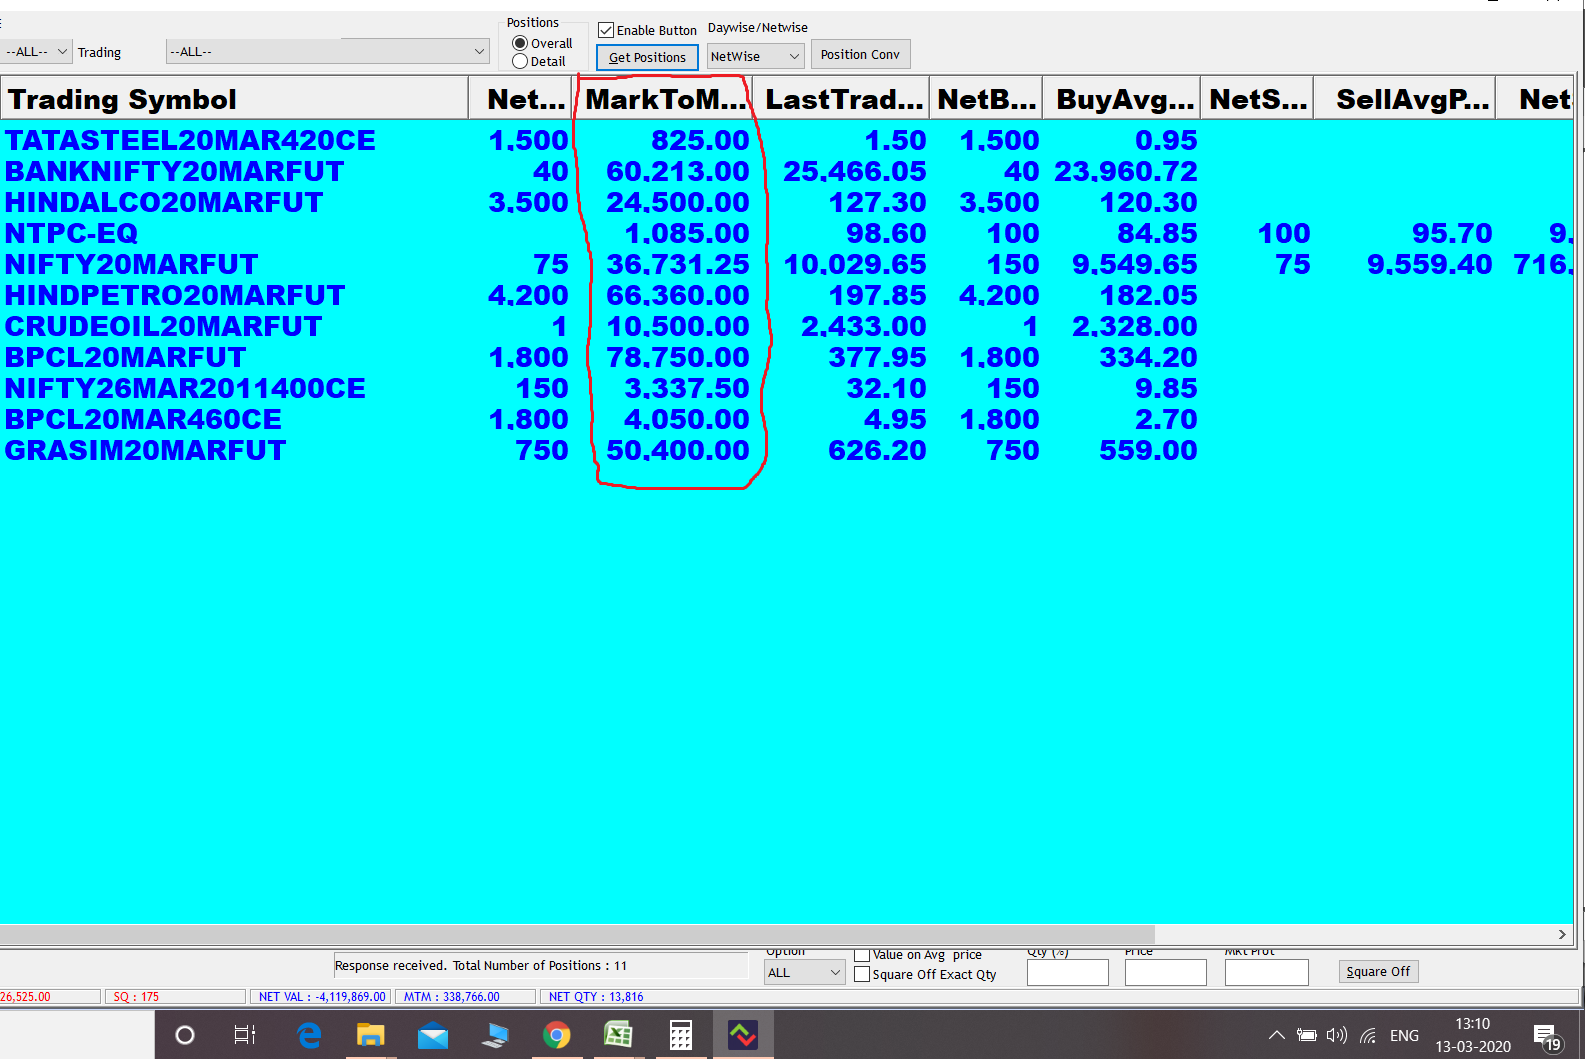Image resolution: width=1585 pixels, height=1059 pixels.
Task: Click Position Conv button
Action: point(860,54)
